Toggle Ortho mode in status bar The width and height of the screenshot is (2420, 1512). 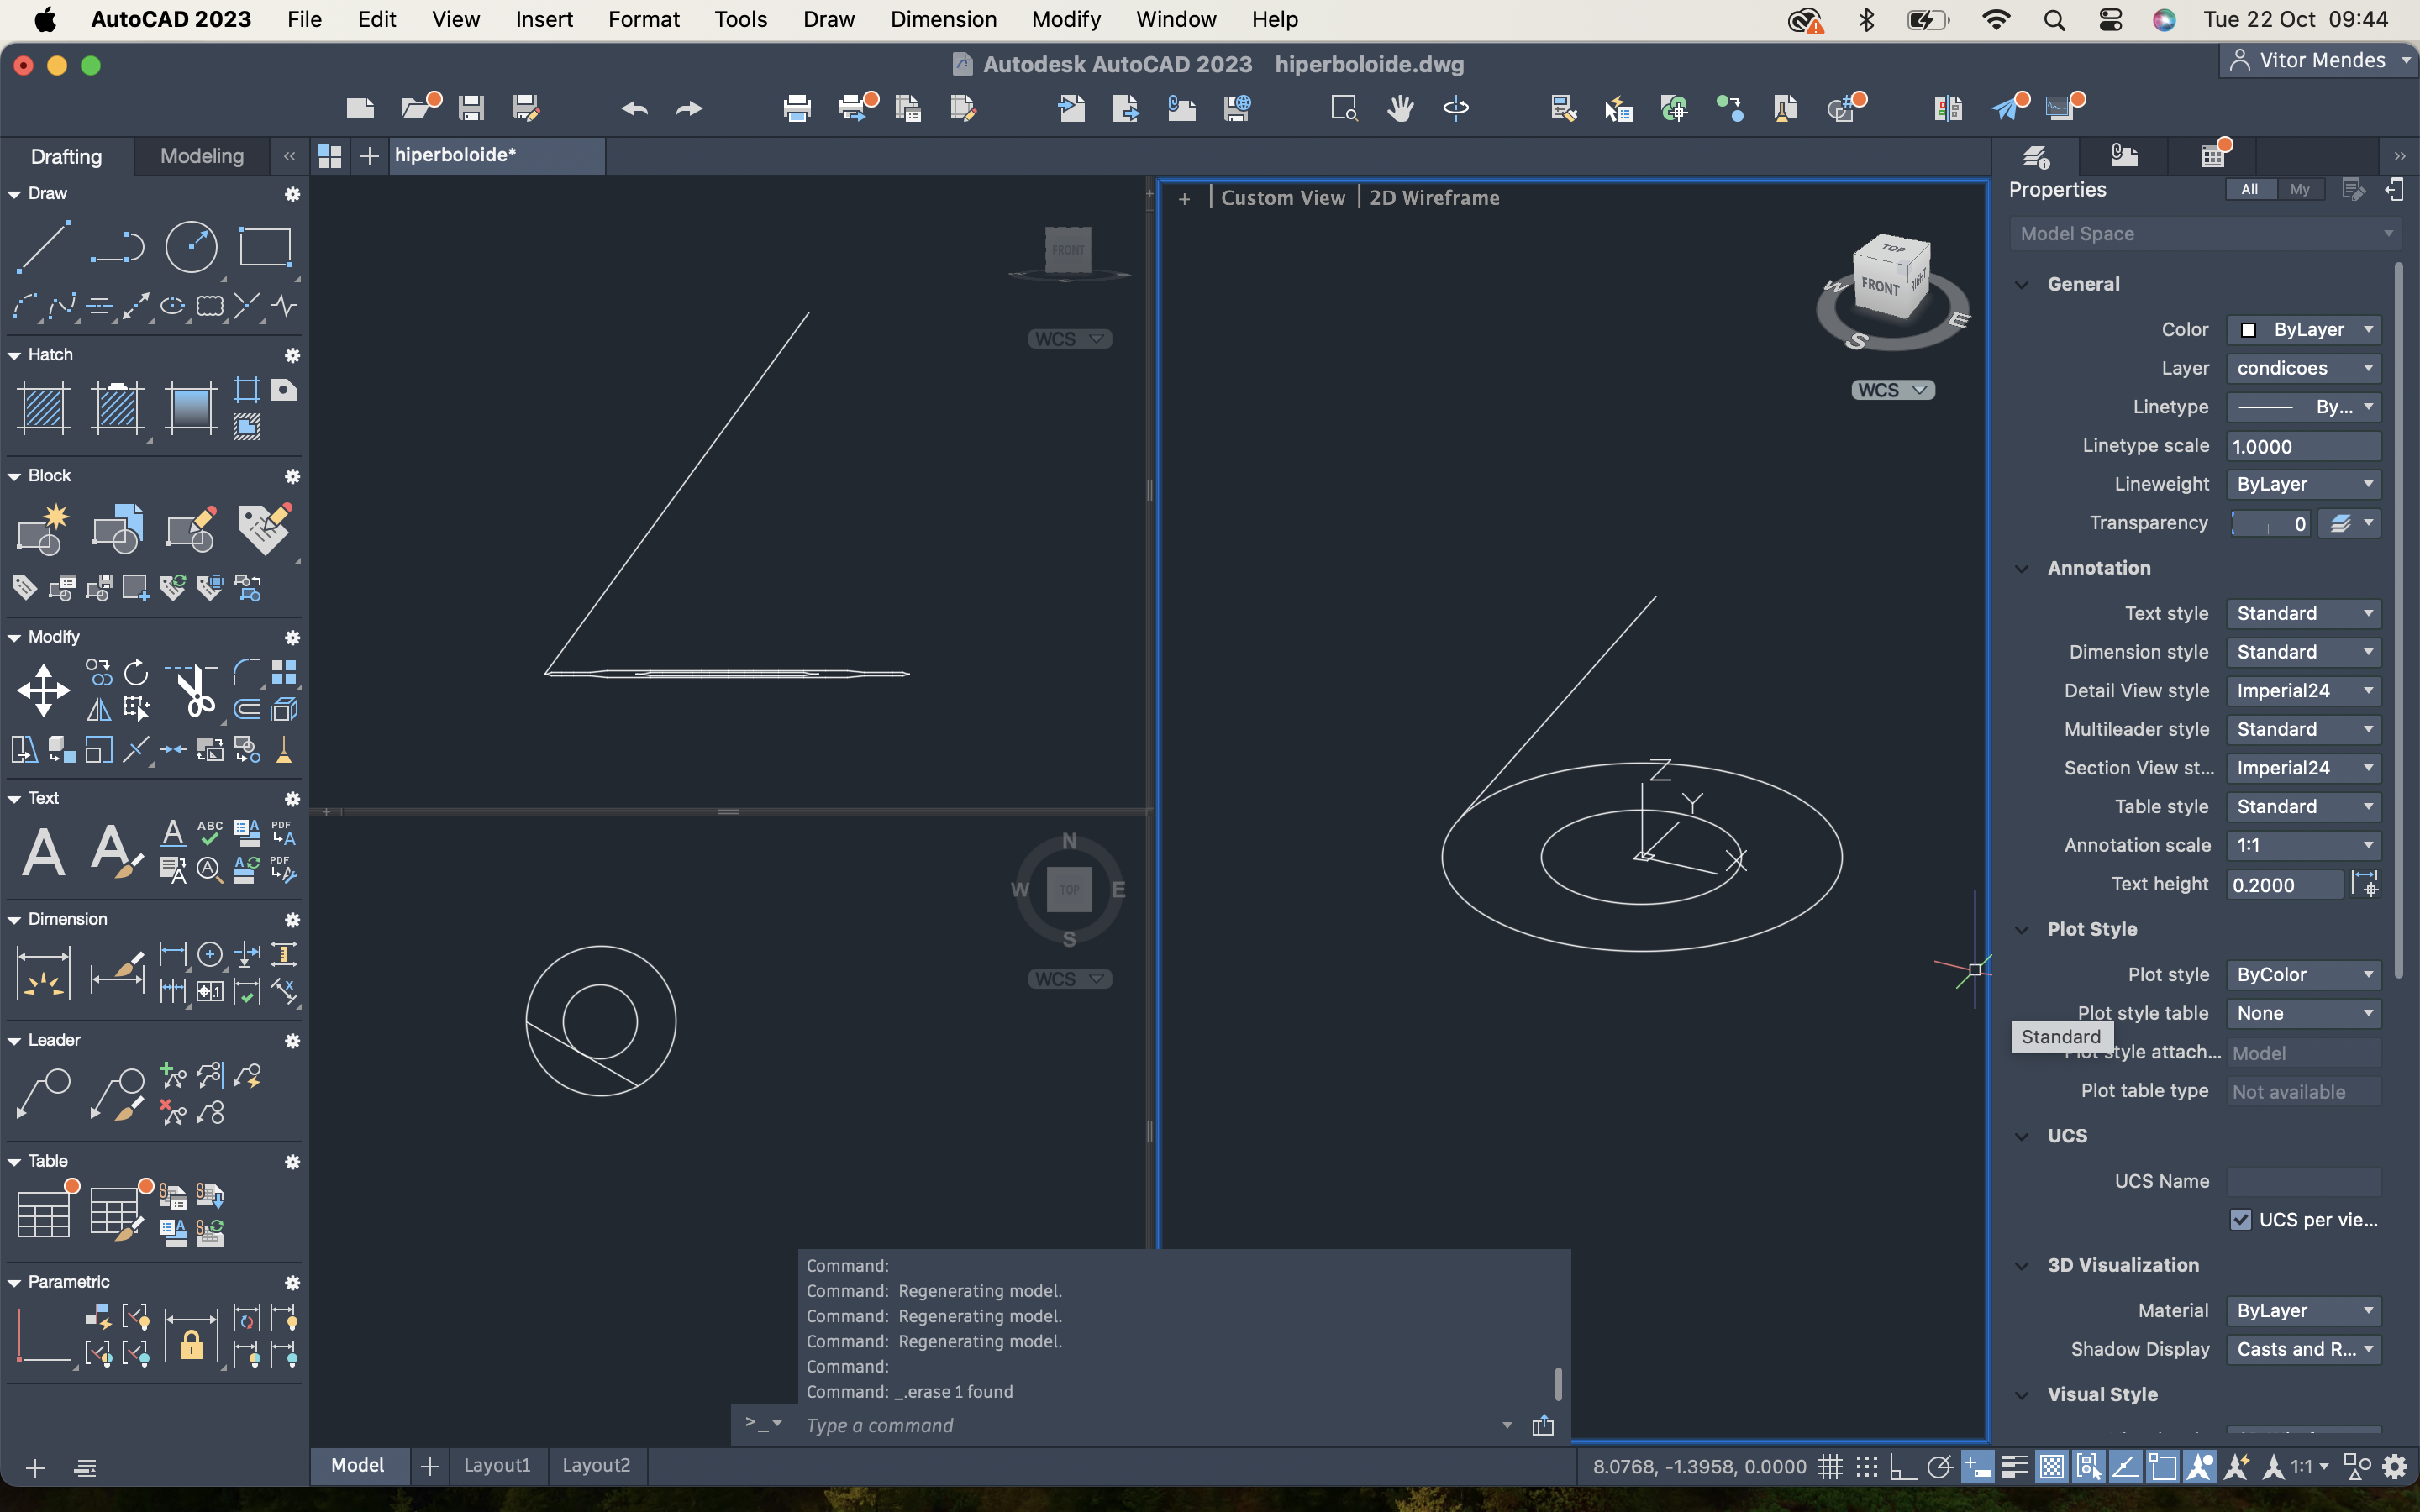pyautogui.click(x=1902, y=1467)
